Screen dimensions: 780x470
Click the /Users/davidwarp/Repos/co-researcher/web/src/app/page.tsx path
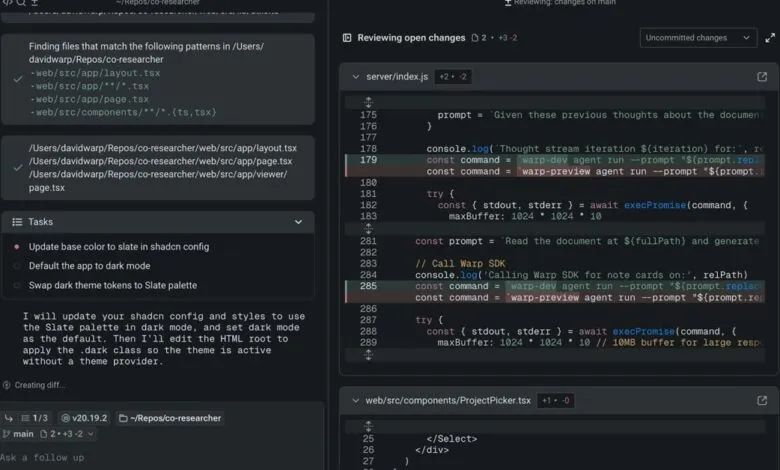161,161
